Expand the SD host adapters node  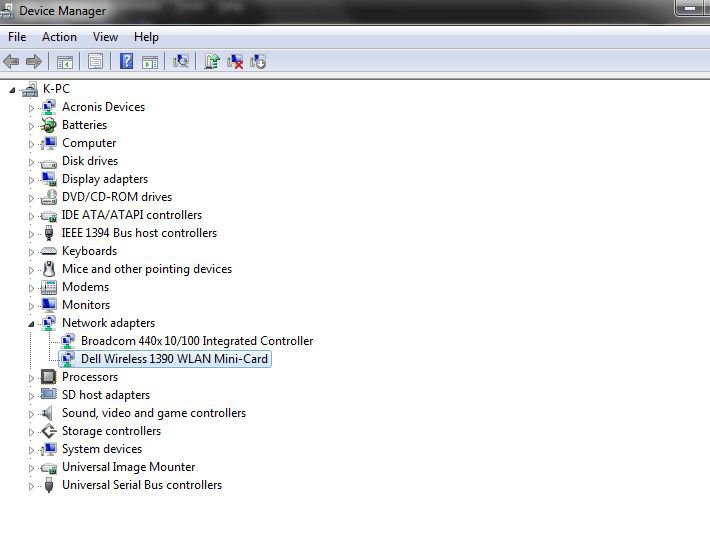[31, 396]
